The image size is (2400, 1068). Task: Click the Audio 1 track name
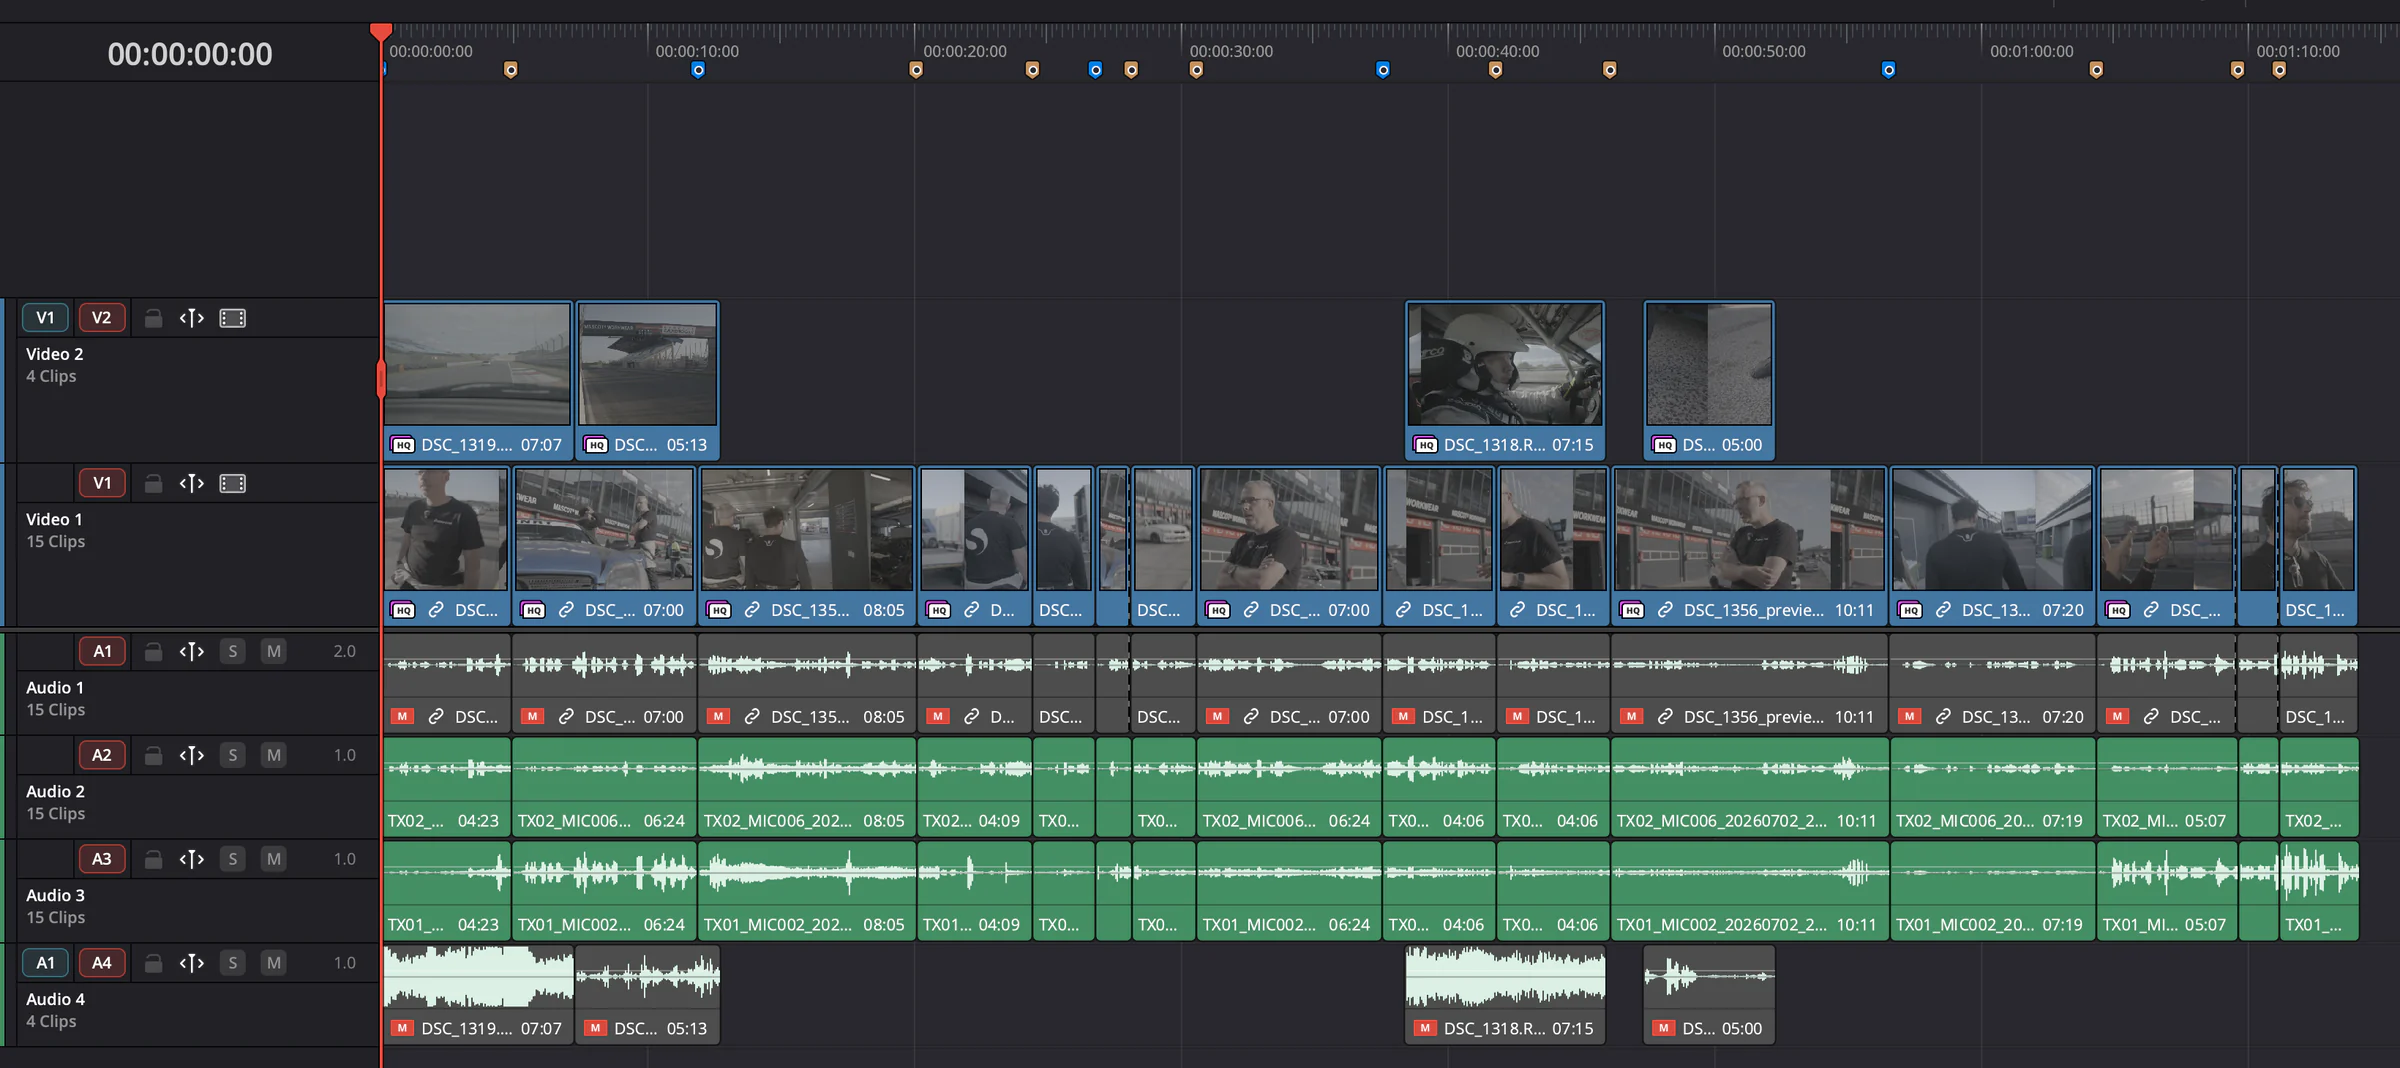55,688
